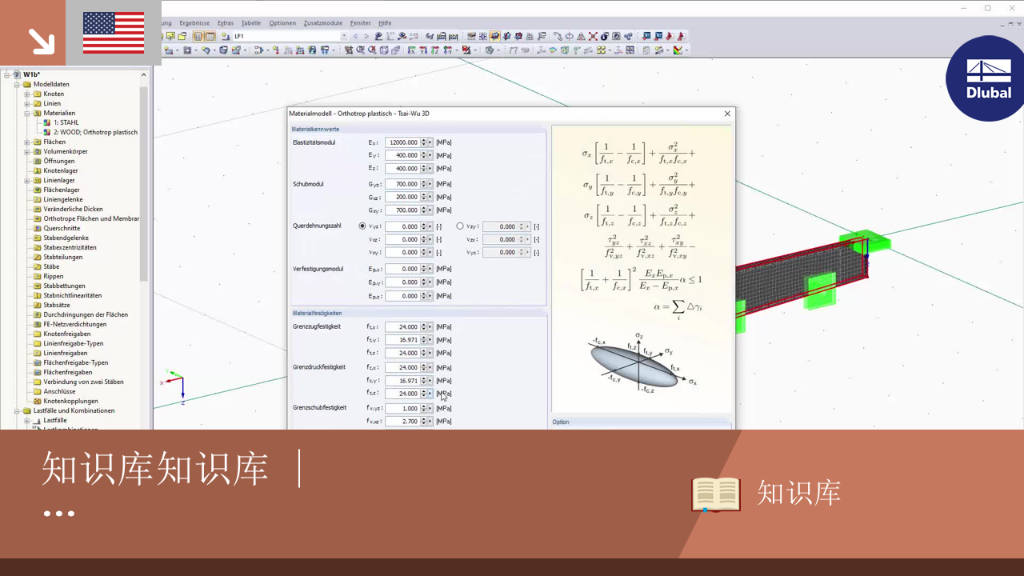Open the LF1 load case dropdown
The width and height of the screenshot is (1024, 576).
344,37
